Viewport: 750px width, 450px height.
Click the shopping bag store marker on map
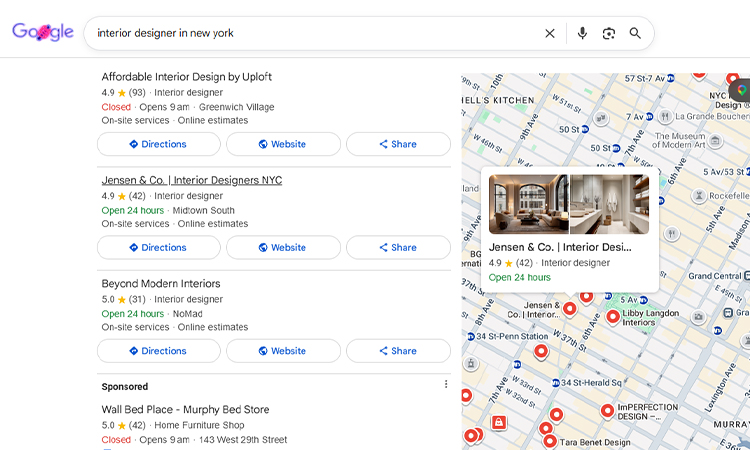coord(498,422)
